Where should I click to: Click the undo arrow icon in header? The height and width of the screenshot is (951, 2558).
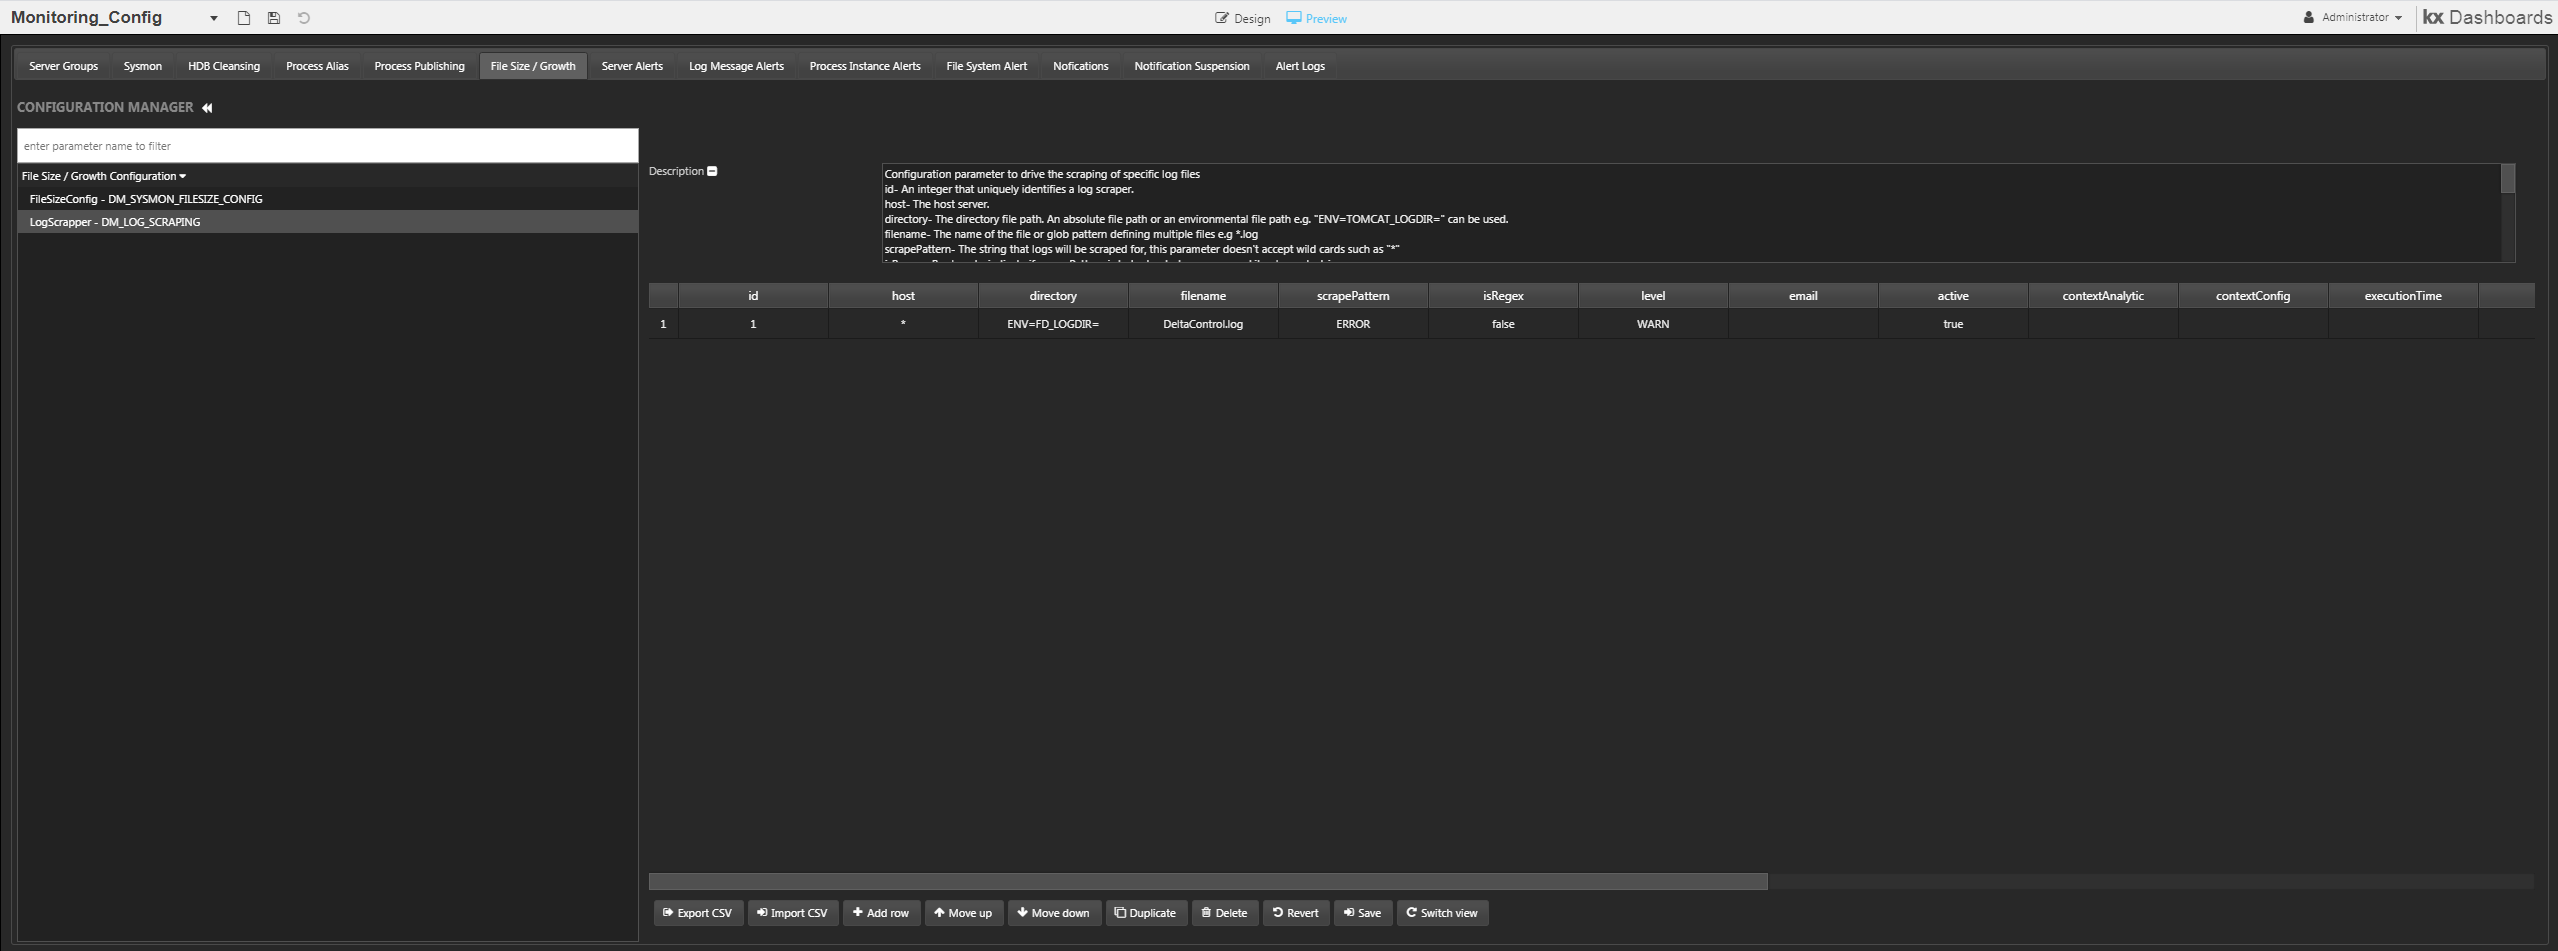pyautogui.click(x=304, y=18)
